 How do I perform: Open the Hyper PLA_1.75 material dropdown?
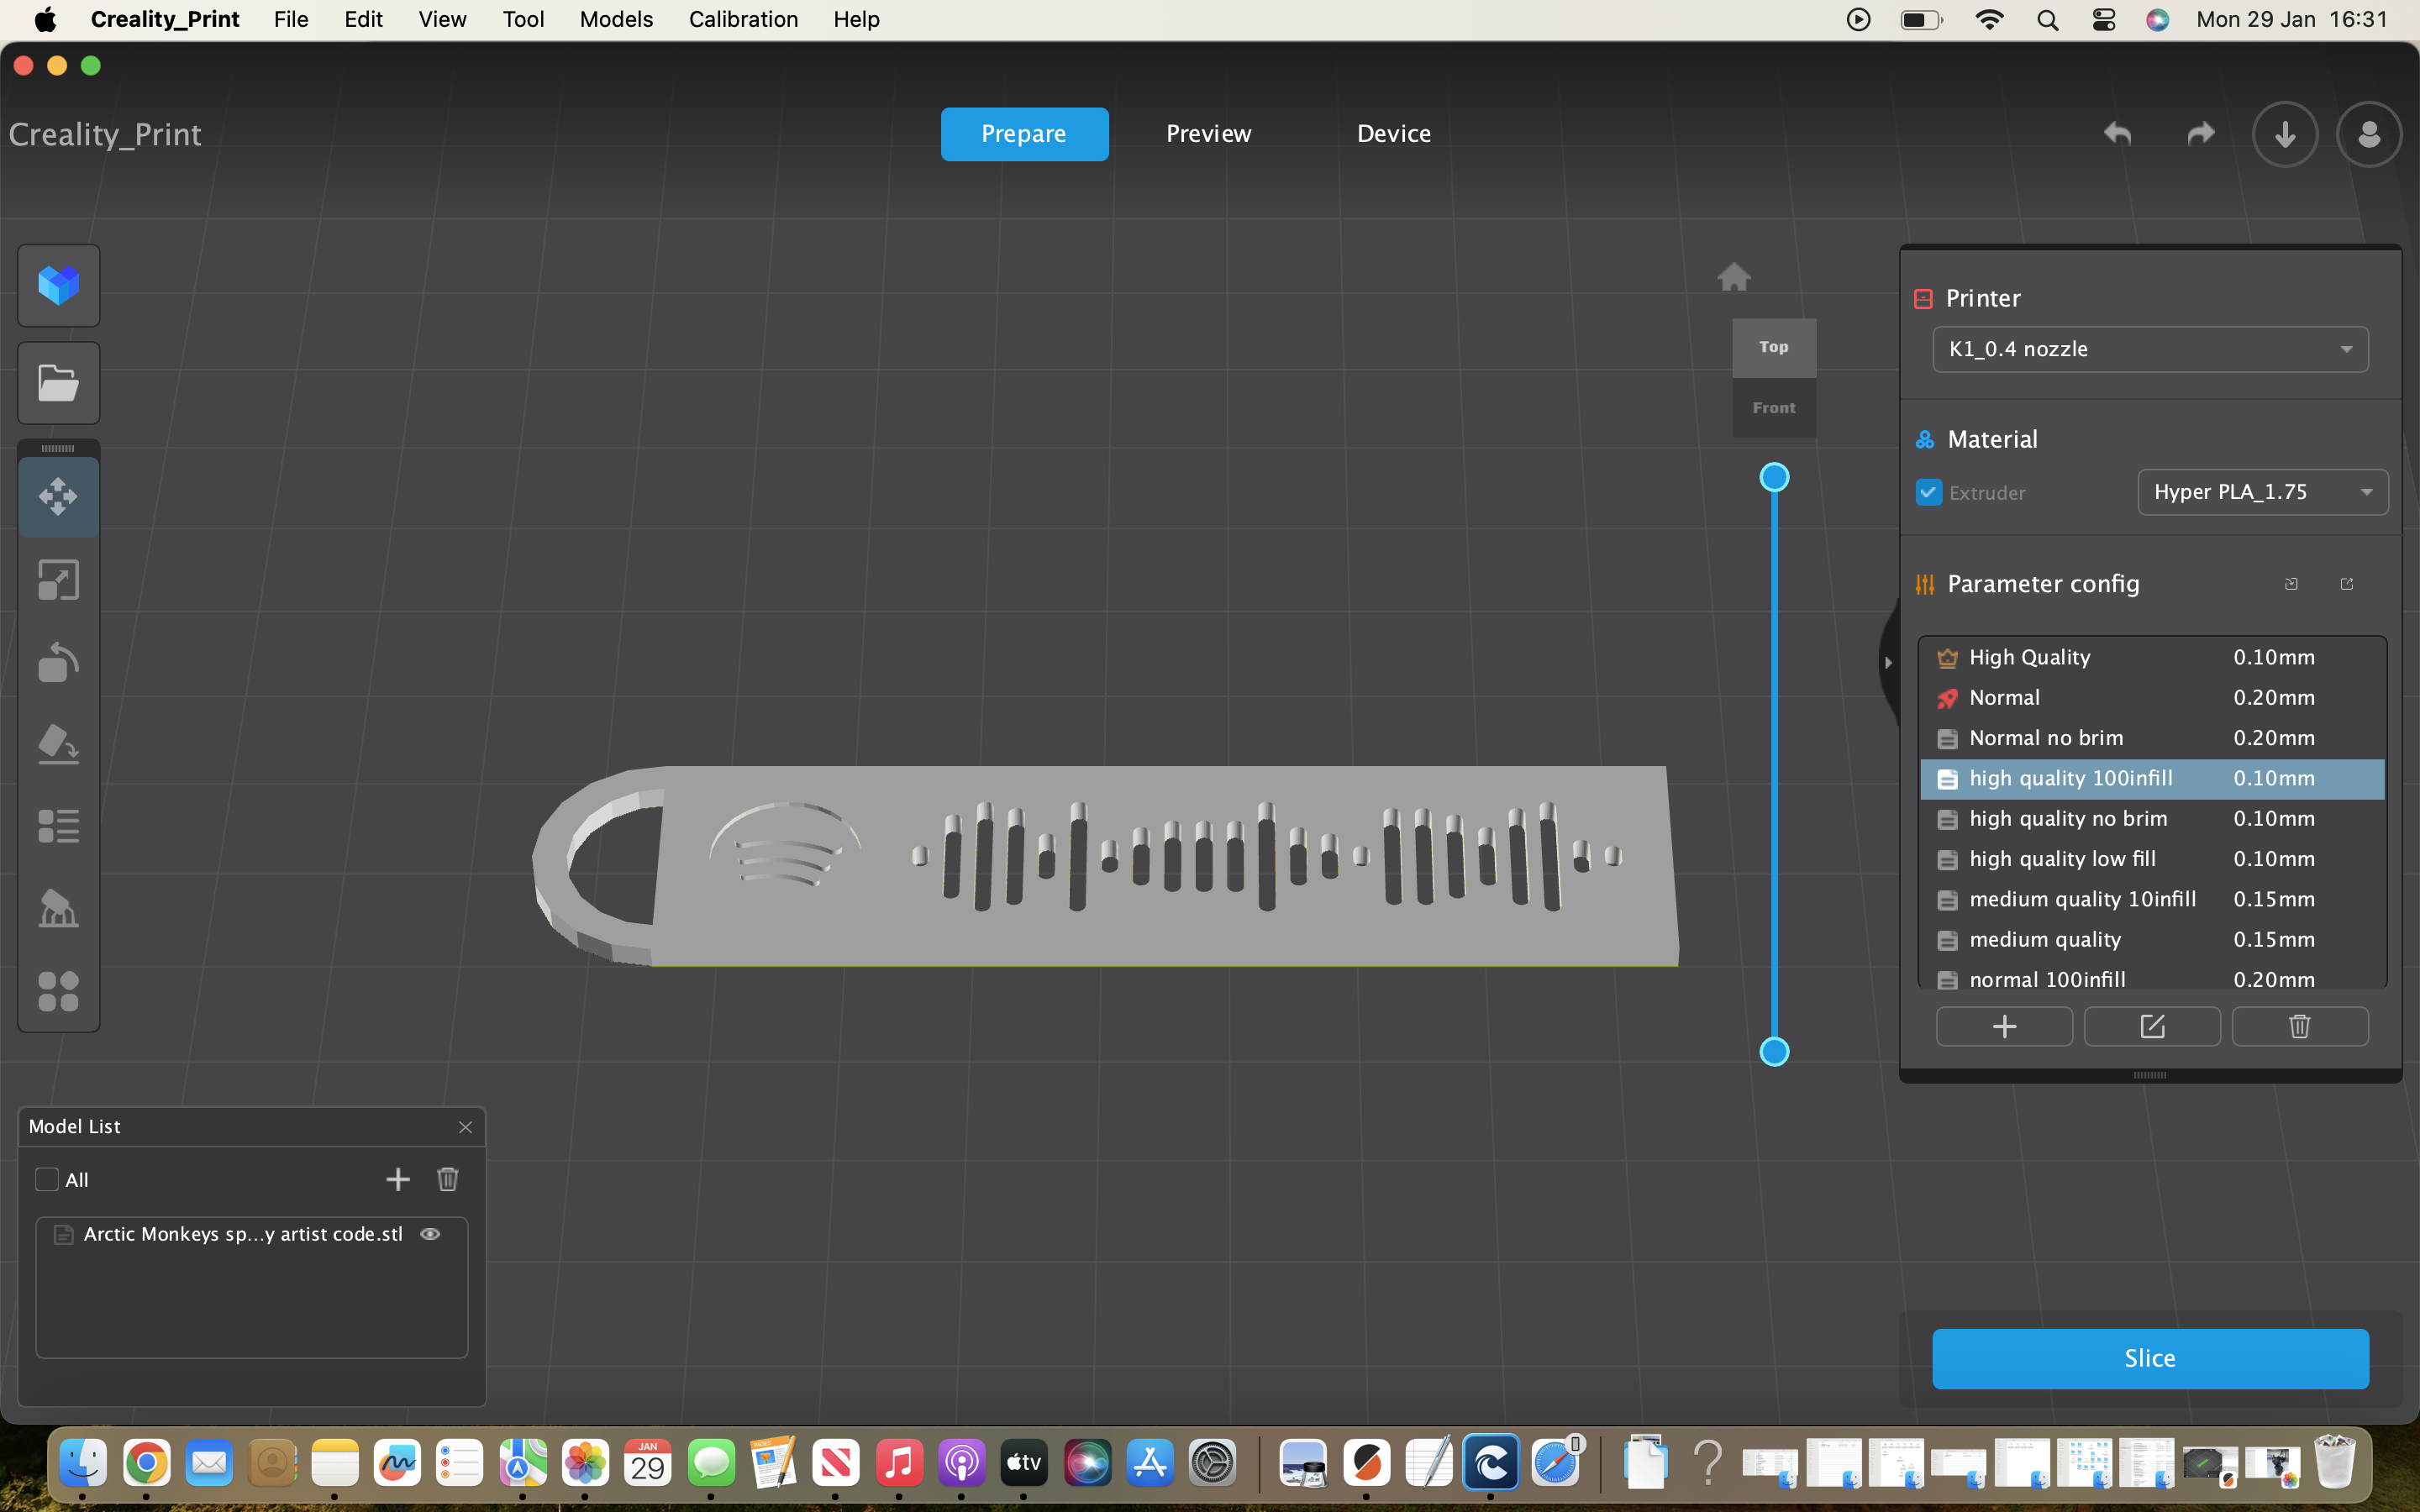(x=2262, y=492)
